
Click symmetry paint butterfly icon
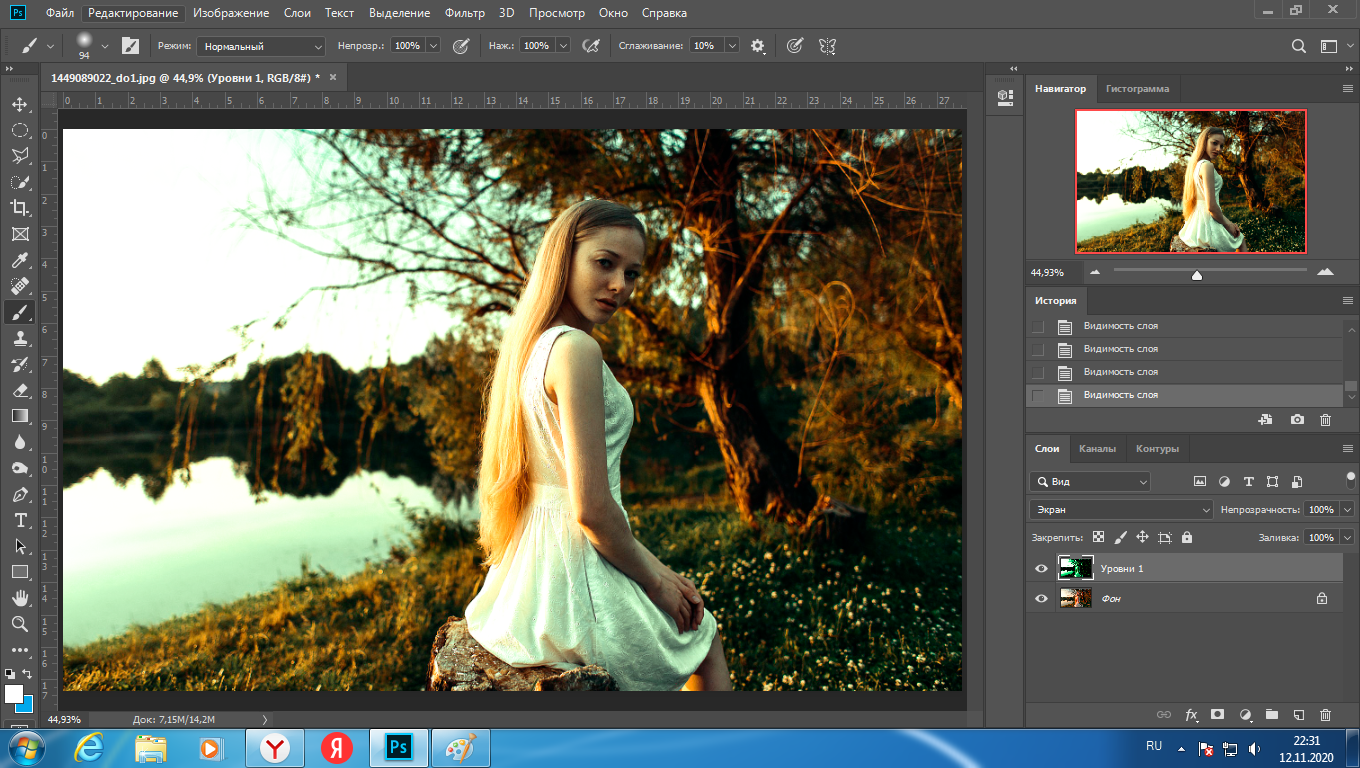click(827, 46)
